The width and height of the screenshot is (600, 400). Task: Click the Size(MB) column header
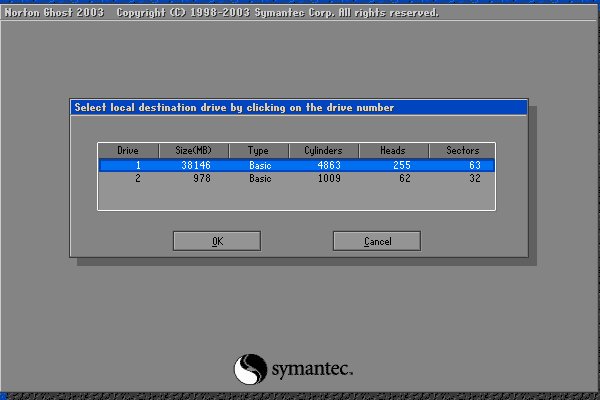193,150
